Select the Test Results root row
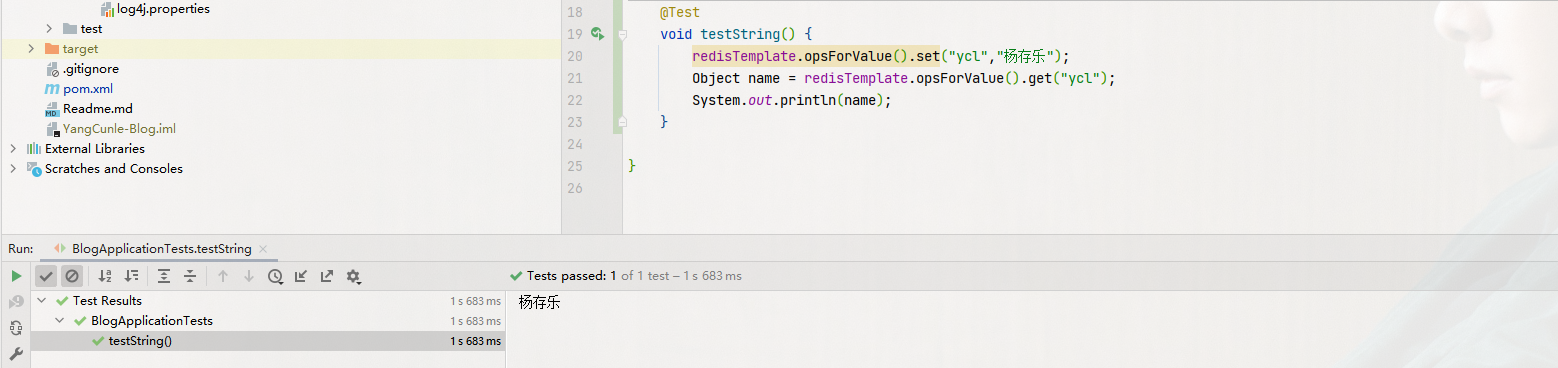Image resolution: width=1558 pixels, height=368 pixels. 268,301
